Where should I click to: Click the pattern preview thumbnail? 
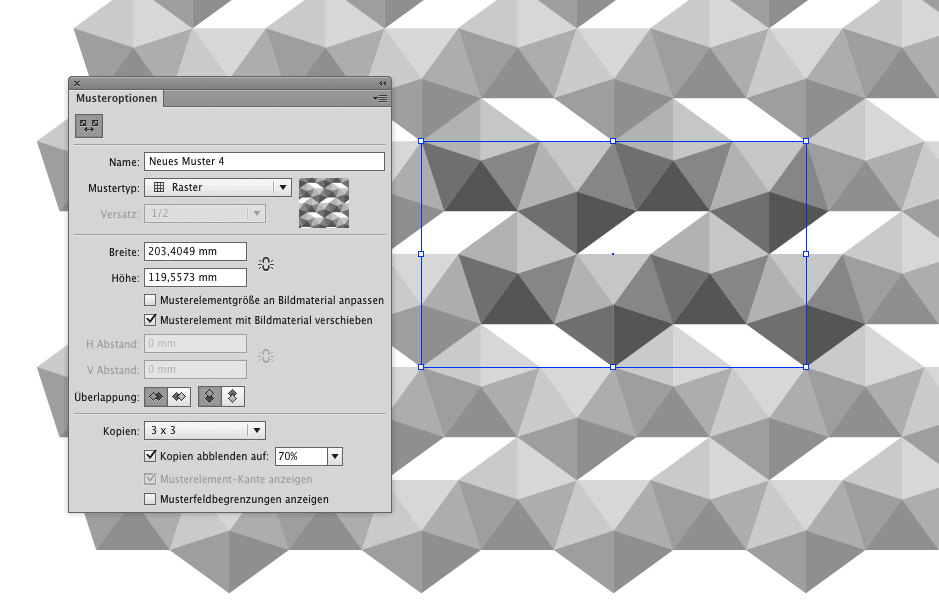pyautogui.click(x=324, y=202)
